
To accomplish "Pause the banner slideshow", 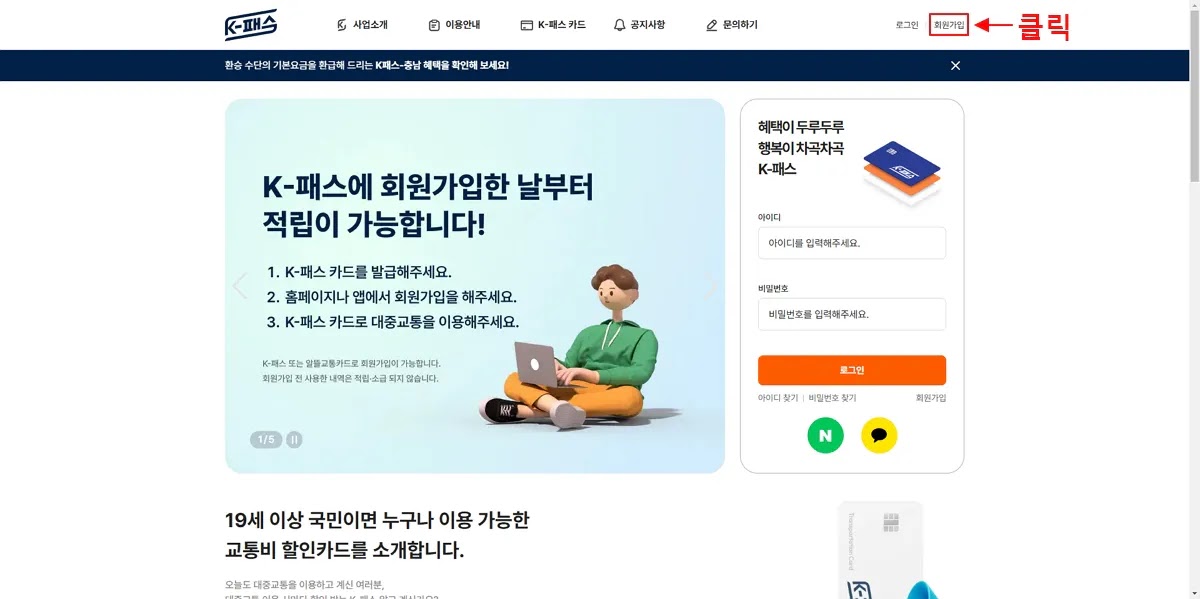I will click(294, 439).
